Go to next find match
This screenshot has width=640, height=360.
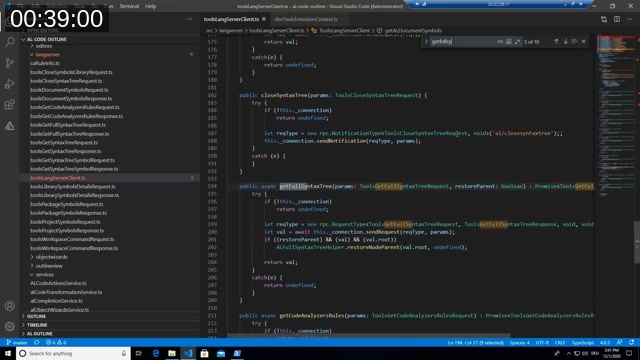click(x=566, y=42)
